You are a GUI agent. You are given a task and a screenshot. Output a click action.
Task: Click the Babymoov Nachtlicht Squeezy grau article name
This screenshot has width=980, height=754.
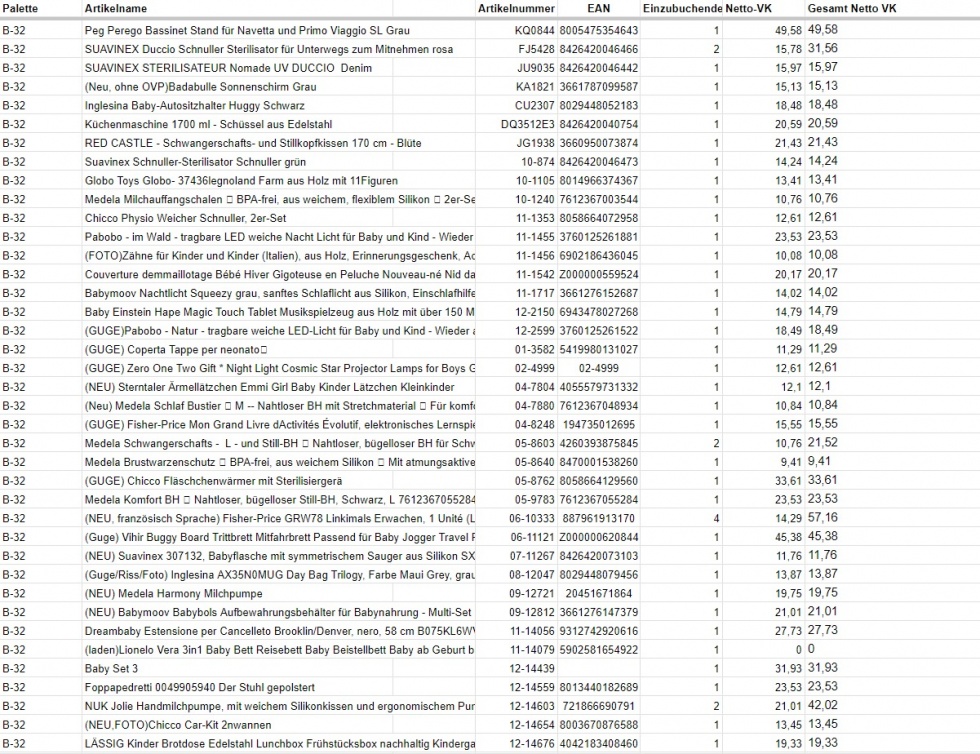click(x=280, y=293)
